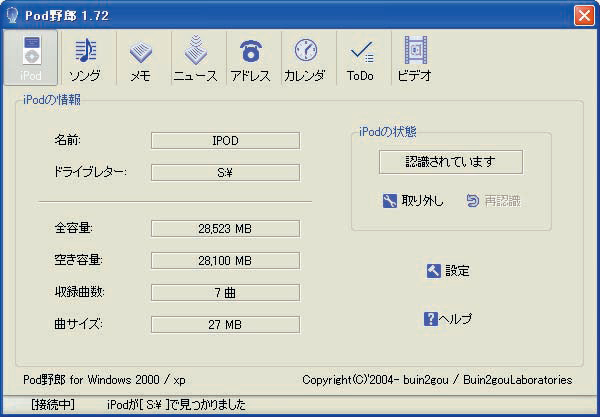This screenshot has height=417, width=600.
Task: Click the 空き容量 label
Action: coord(78,261)
